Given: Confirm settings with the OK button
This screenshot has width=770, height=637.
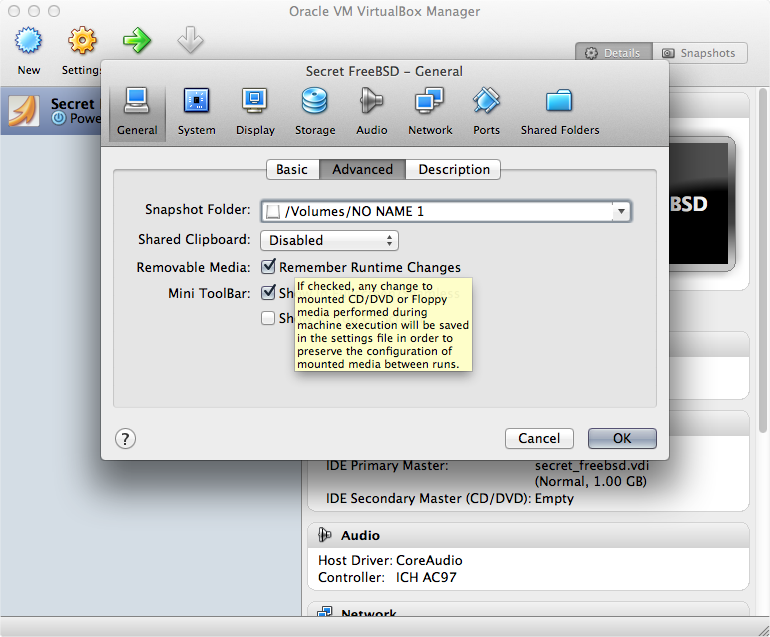Looking at the screenshot, I should [622, 438].
